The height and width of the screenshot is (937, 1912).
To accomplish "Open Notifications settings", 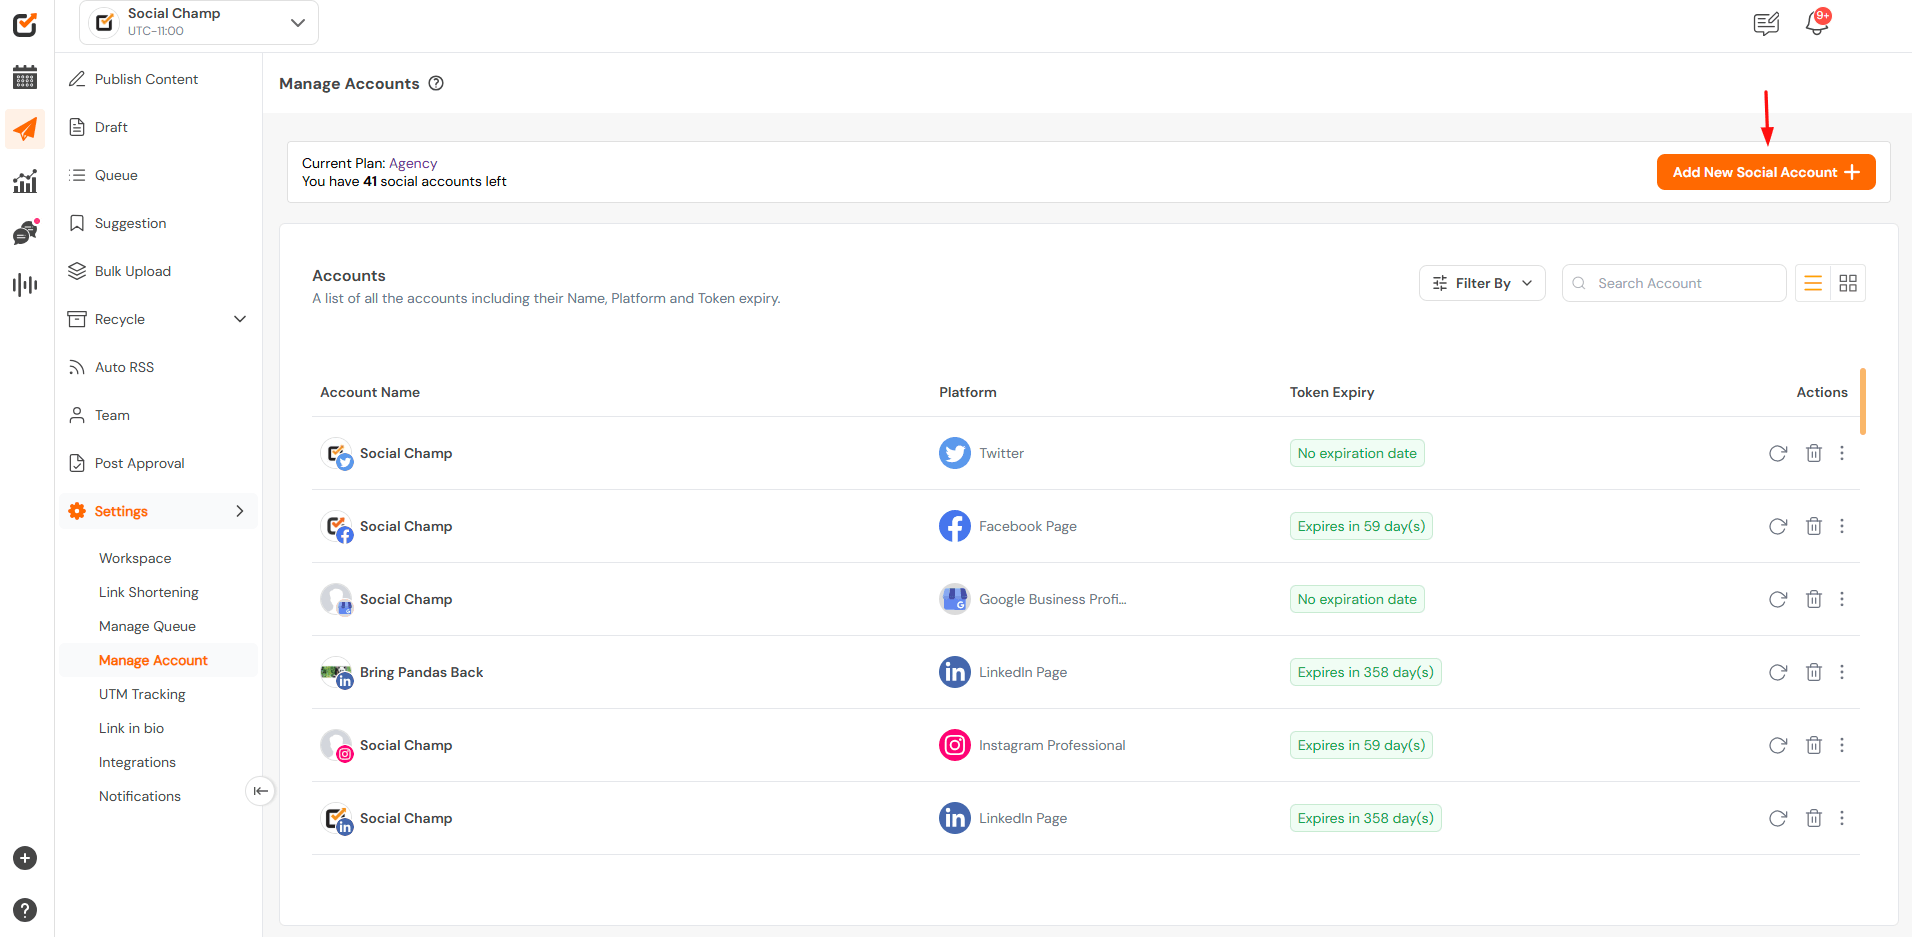I will click(140, 796).
